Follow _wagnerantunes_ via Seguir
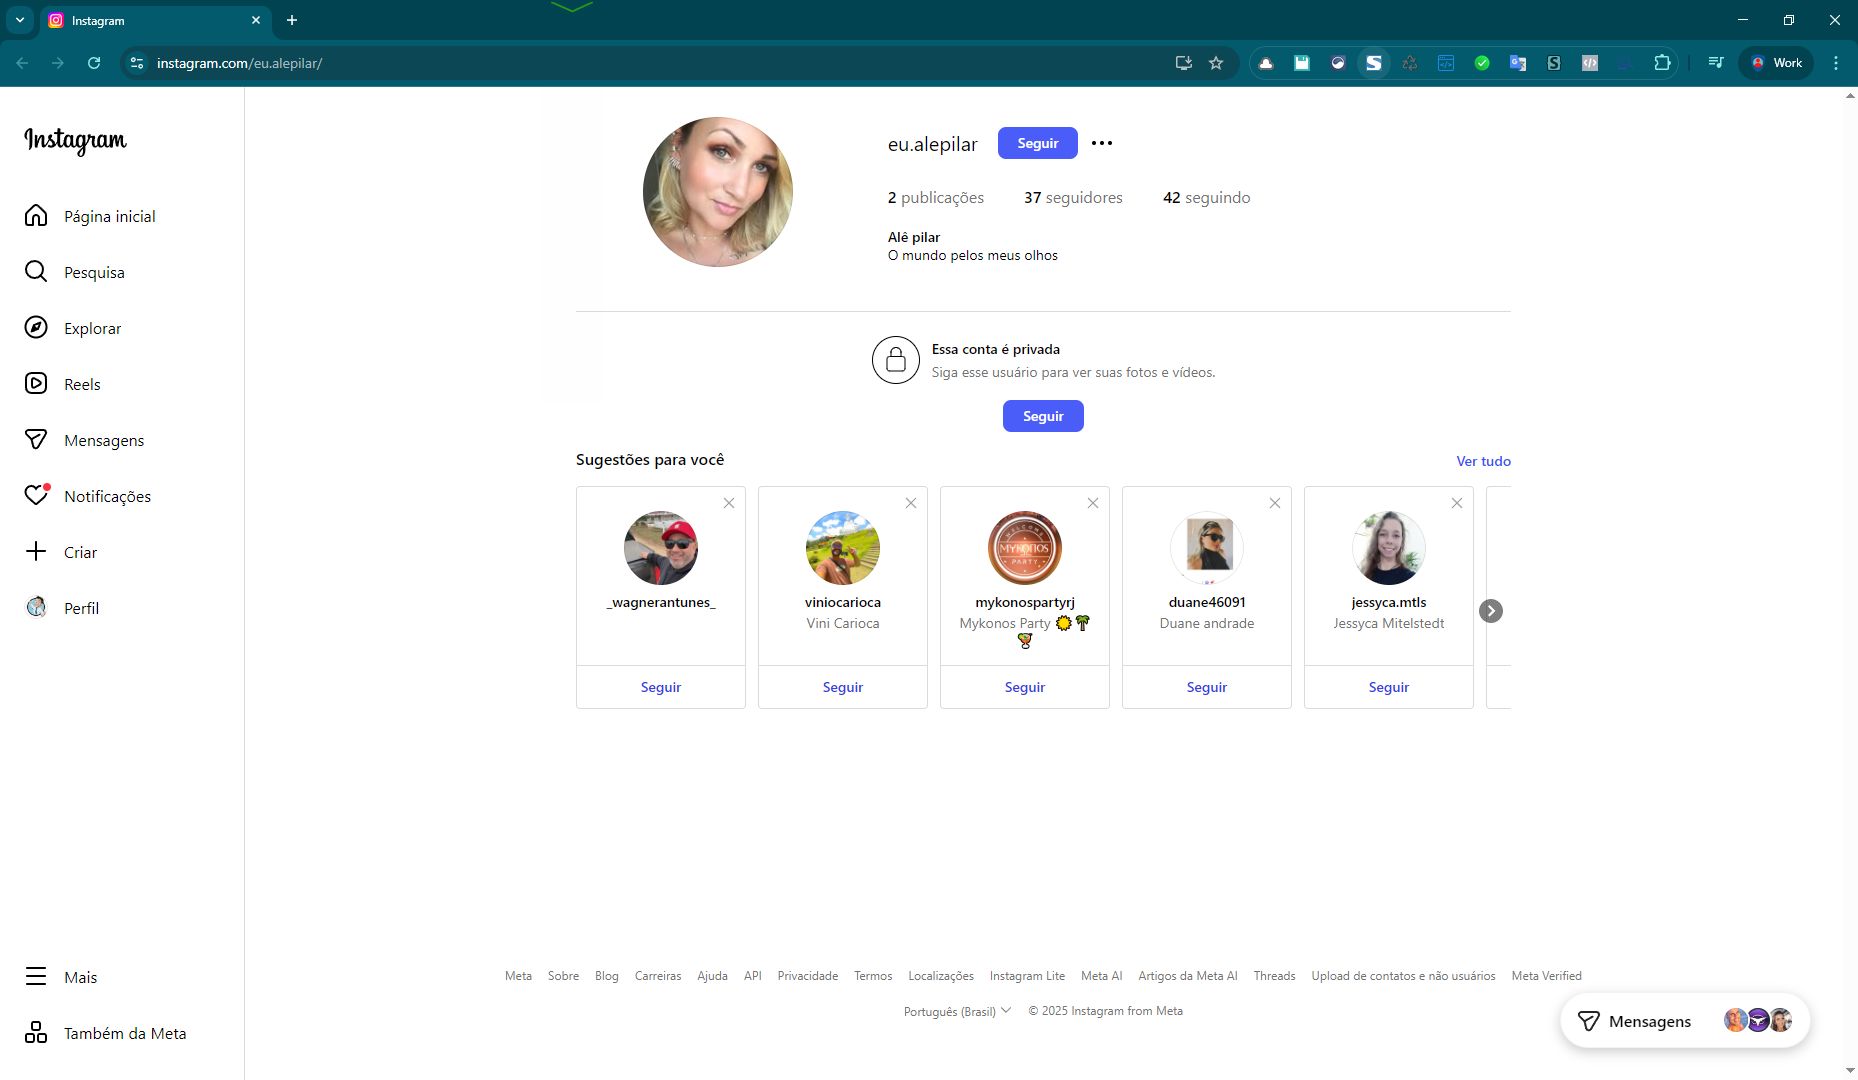The height and width of the screenshot is (1080, 1858). pos(661,687)
